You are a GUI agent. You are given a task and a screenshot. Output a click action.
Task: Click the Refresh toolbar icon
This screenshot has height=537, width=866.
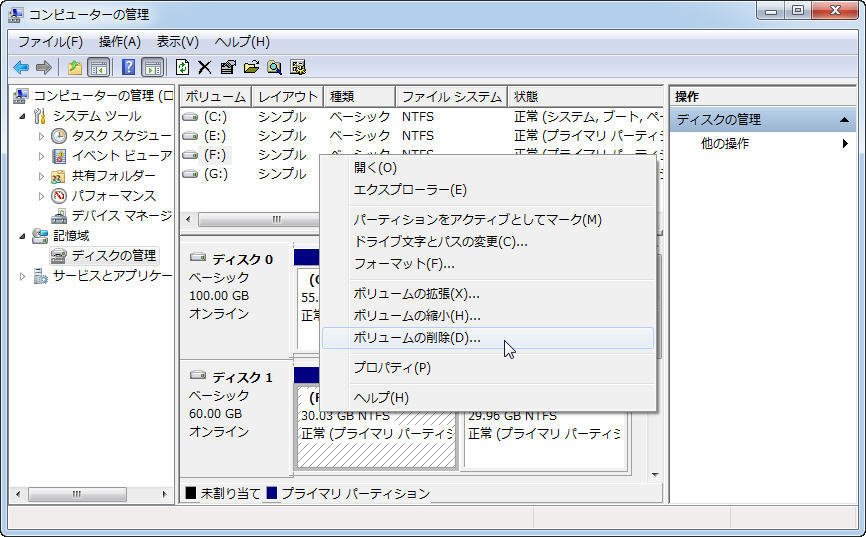182,68
